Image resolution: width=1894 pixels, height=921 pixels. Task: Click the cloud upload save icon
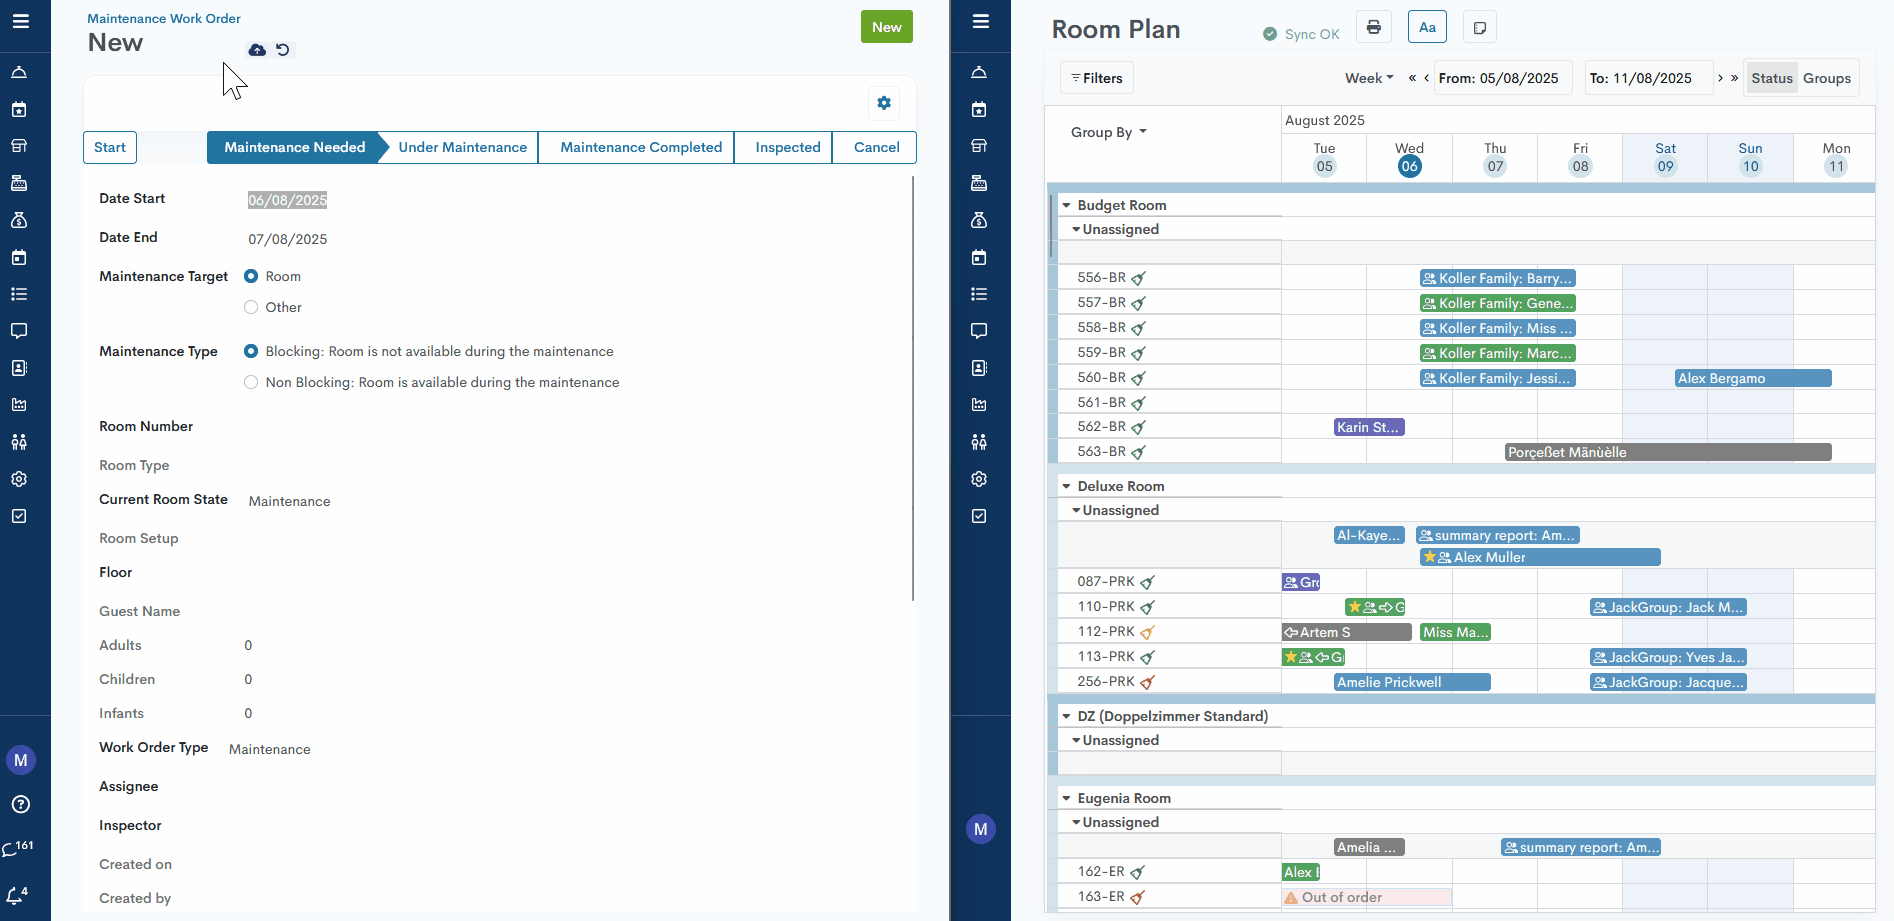[257, 50]
